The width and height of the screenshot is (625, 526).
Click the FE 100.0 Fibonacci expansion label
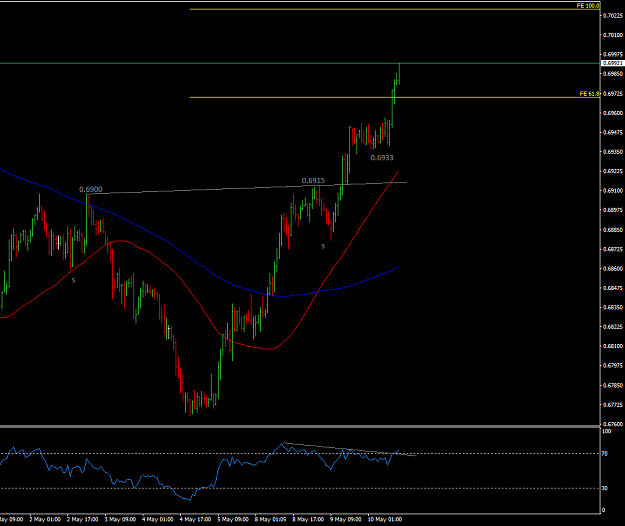[x=588, y=6]
